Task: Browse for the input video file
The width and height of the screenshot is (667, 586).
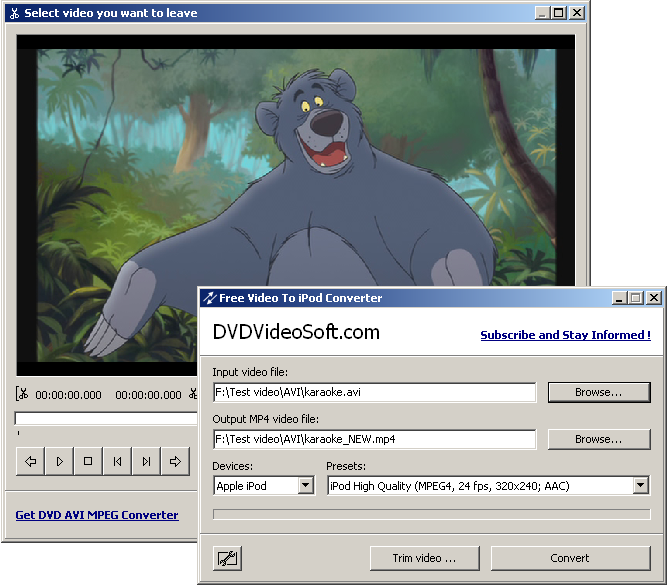Action: pyautogui.click(x=599, y=392)
